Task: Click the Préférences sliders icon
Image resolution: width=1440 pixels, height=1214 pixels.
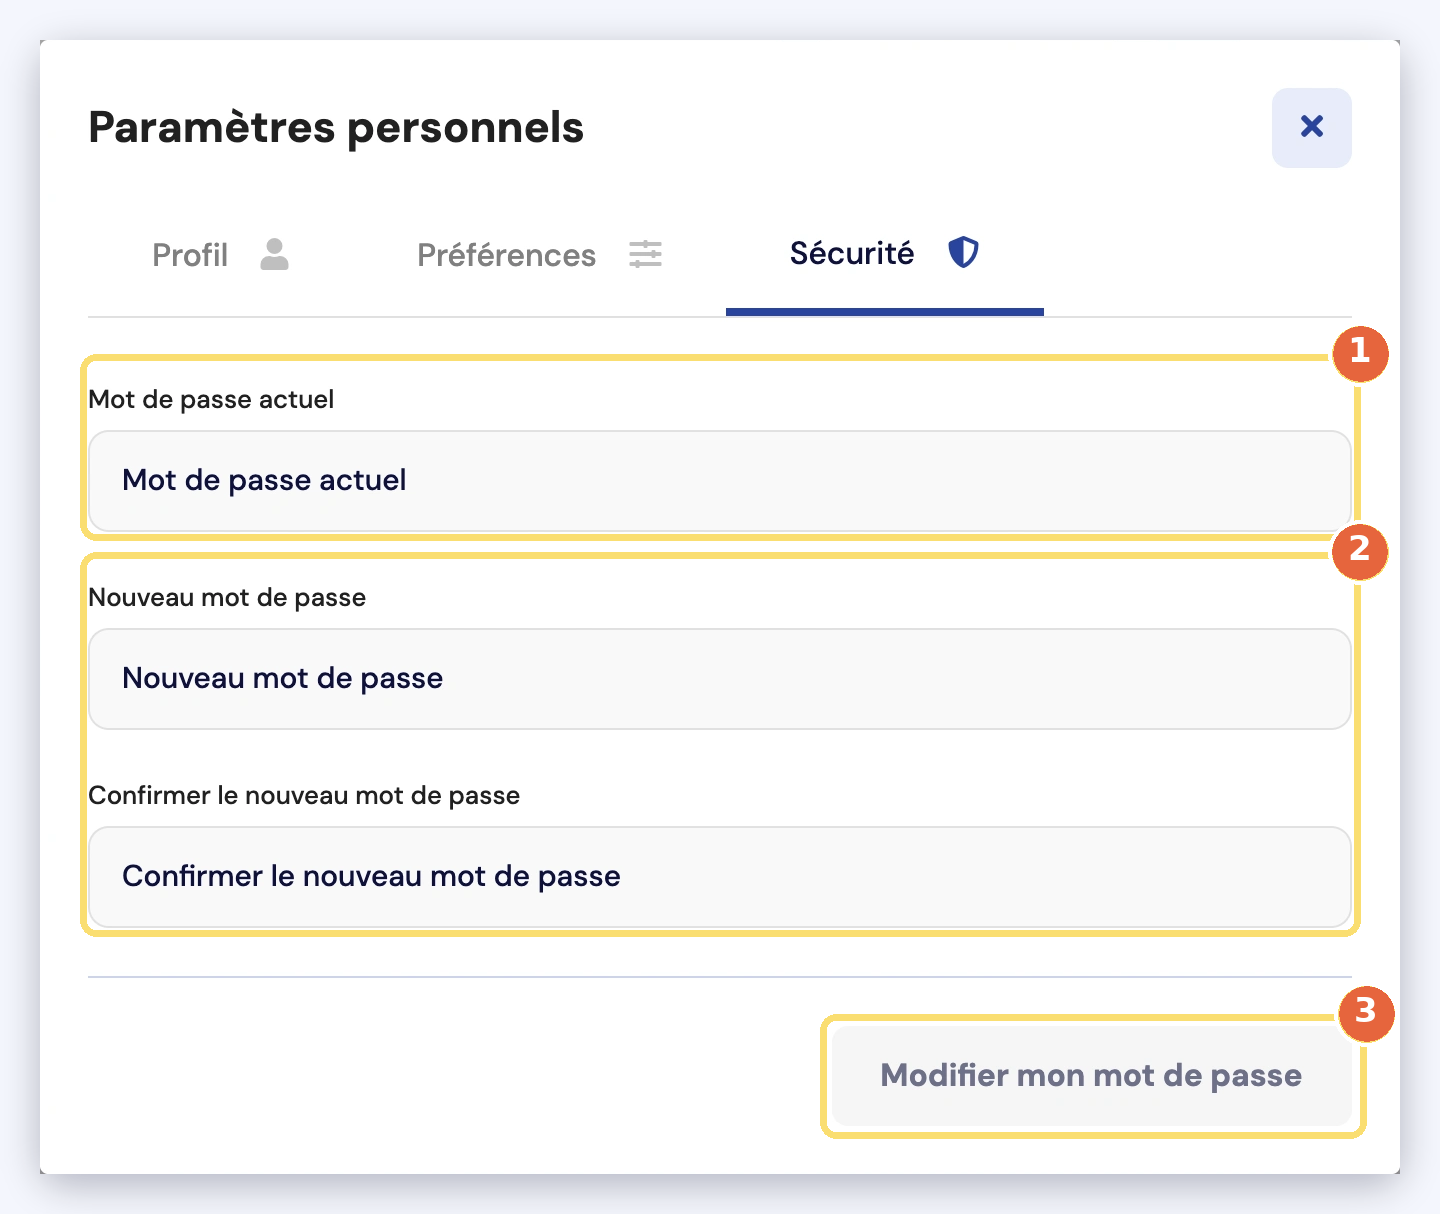Action: click(645, 255)
